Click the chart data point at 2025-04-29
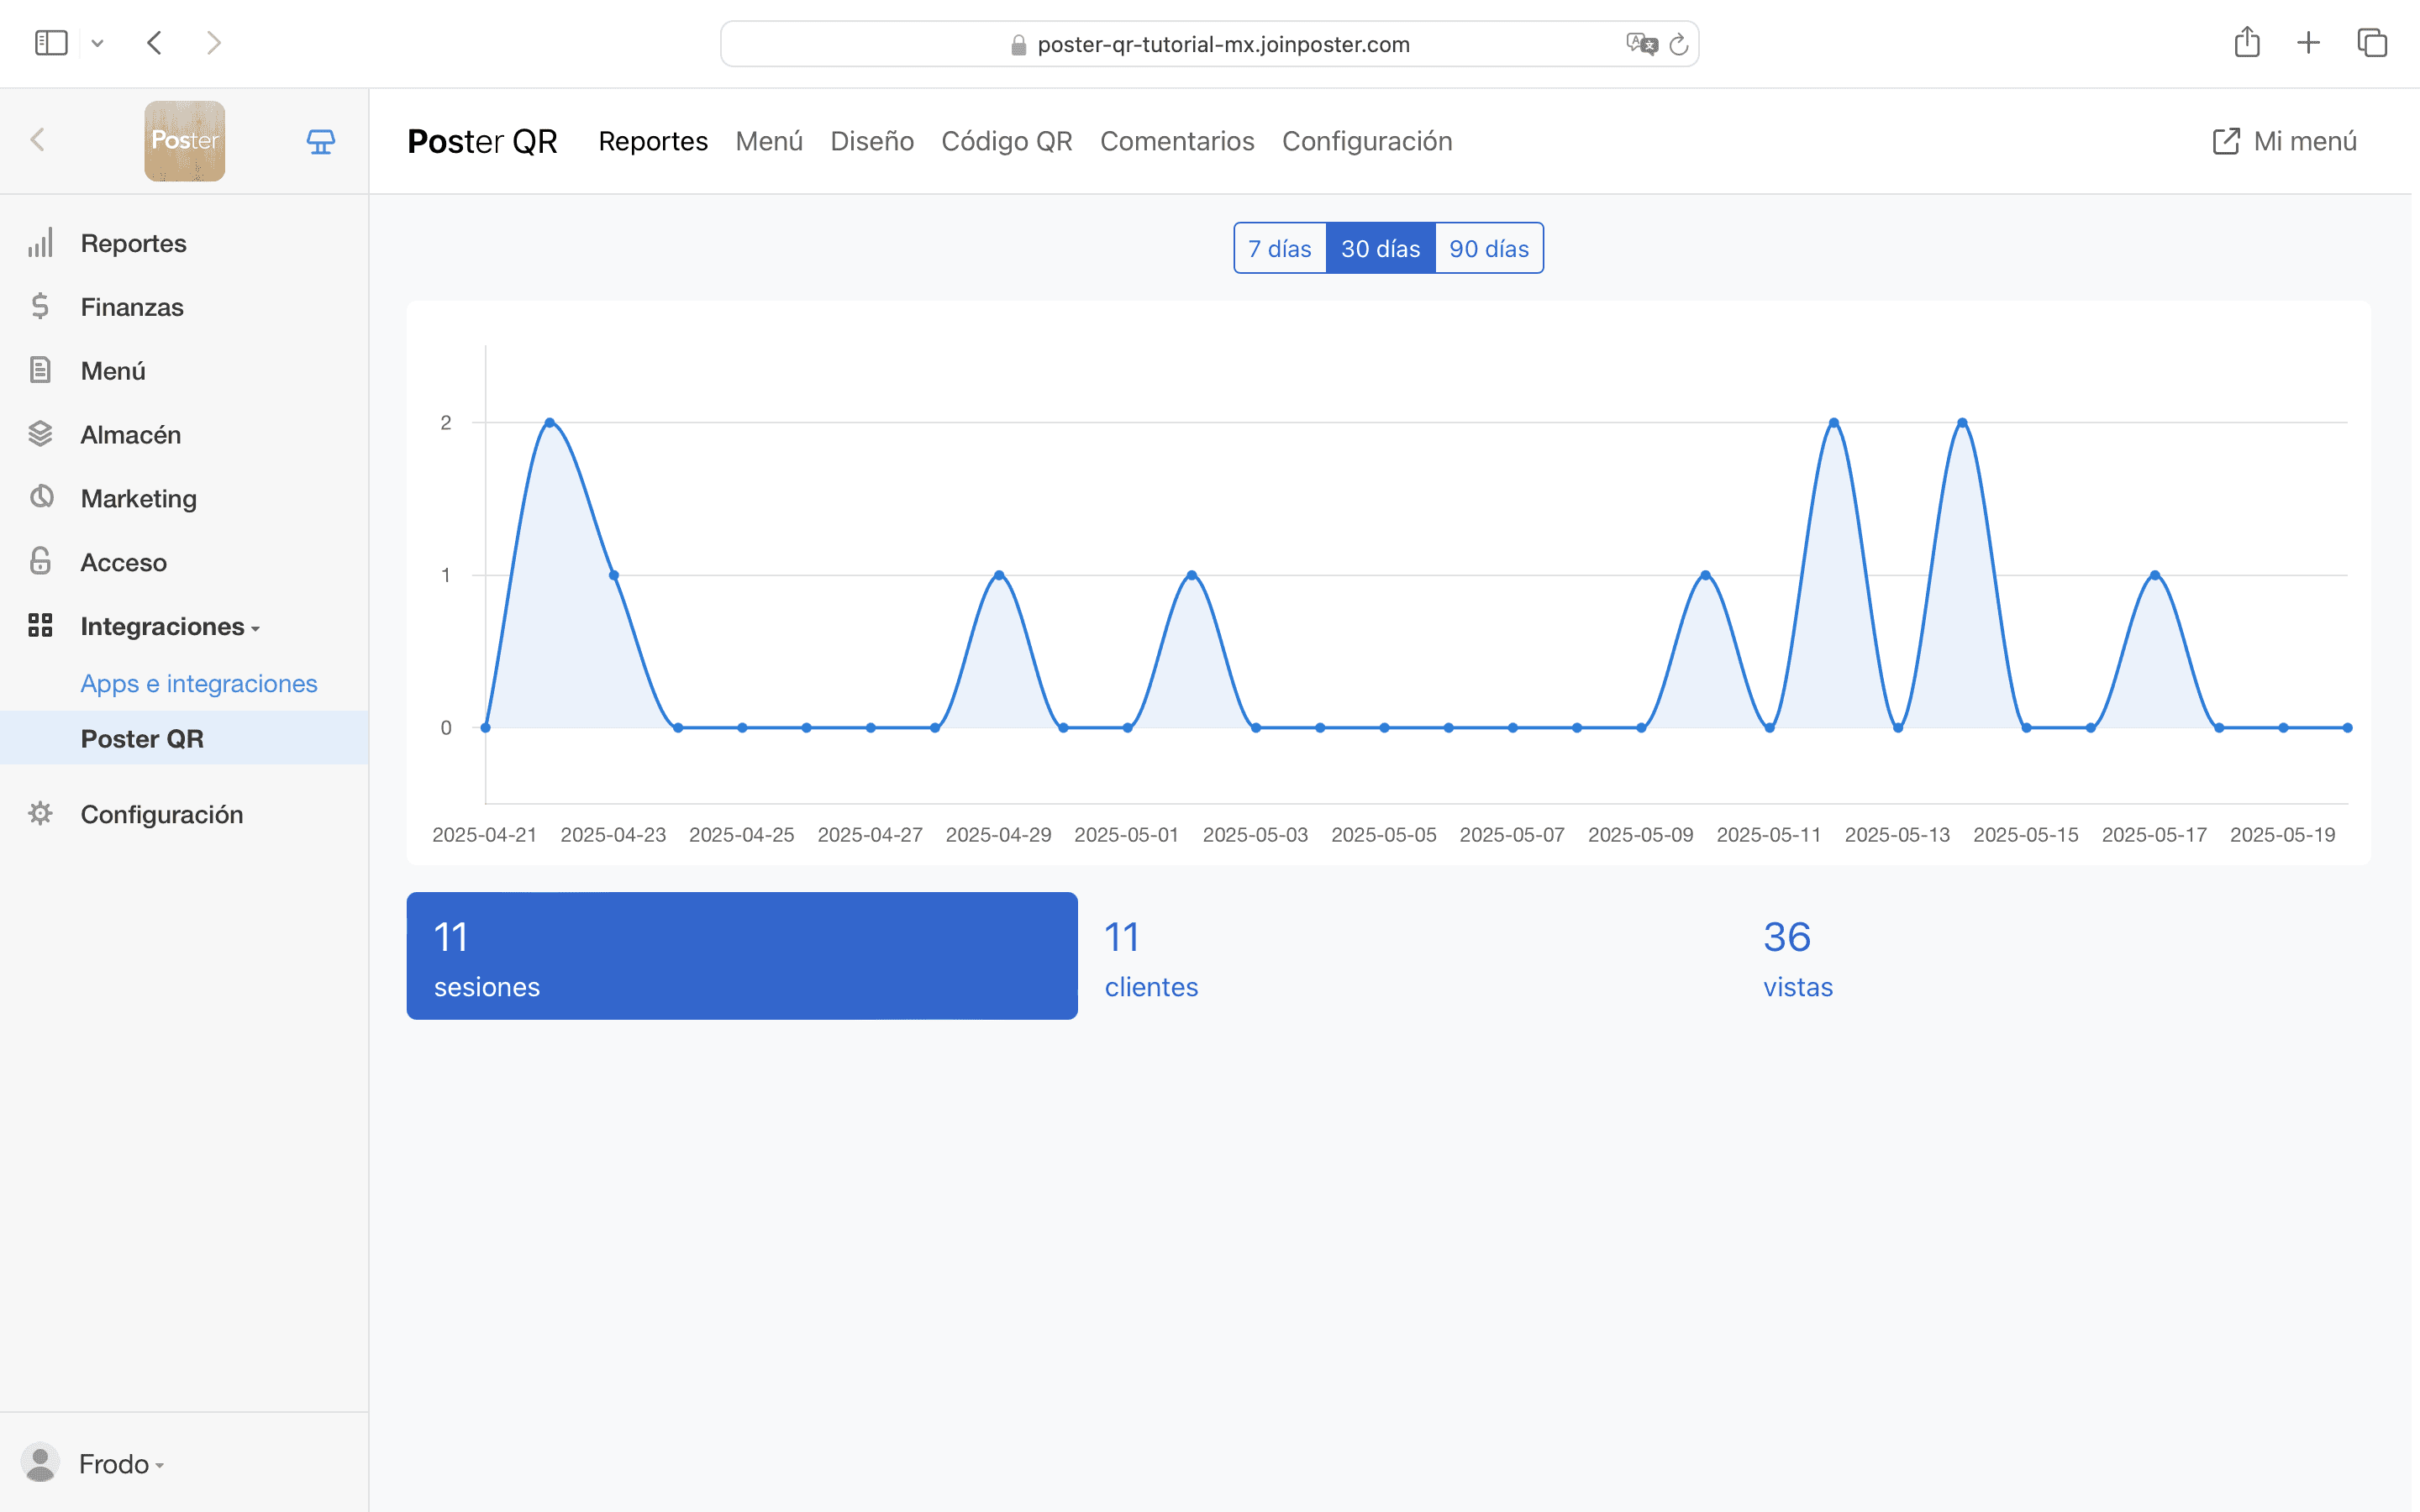This screenshot has width=2420, height=1512. [x=999, y=575]
